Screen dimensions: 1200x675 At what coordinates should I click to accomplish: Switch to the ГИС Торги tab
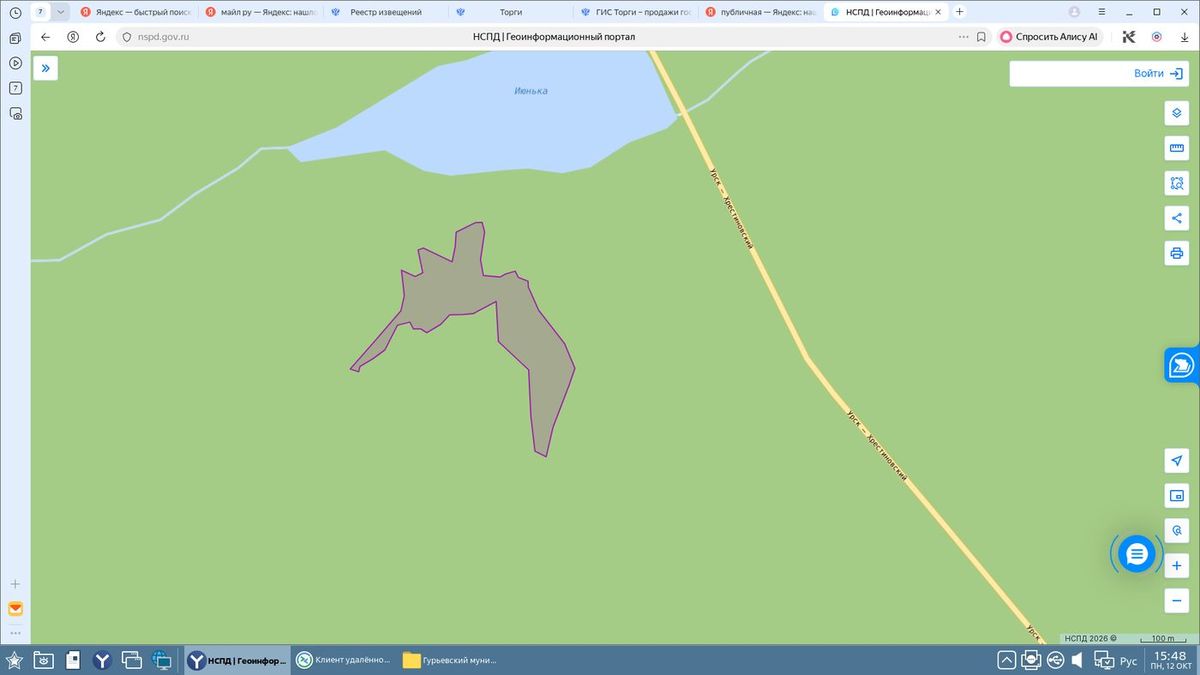[635, 12]
